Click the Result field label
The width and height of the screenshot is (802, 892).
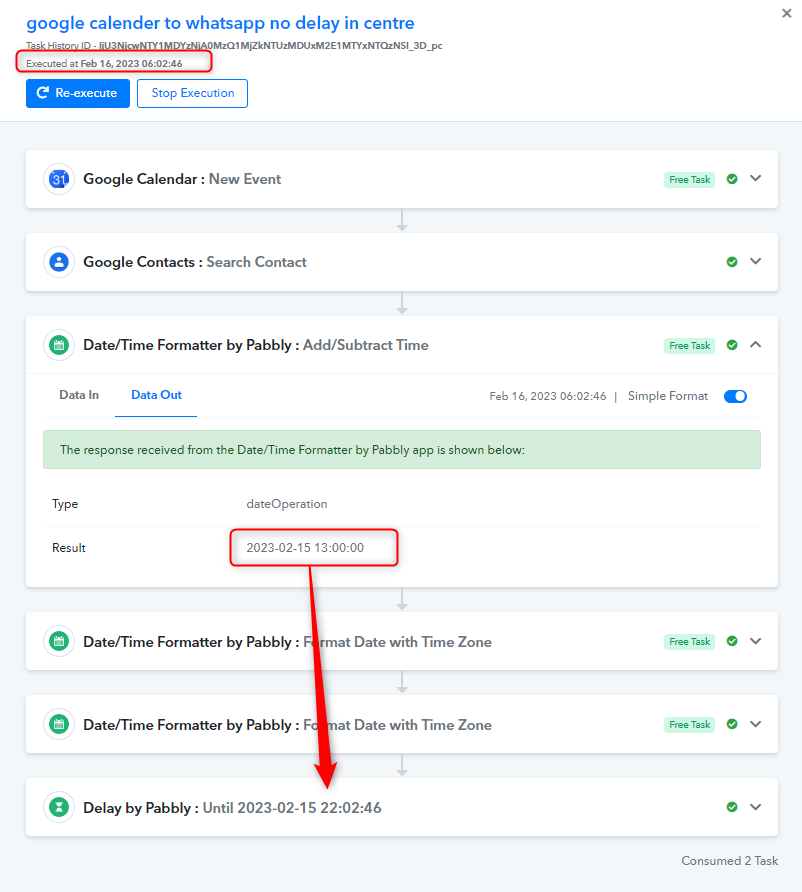click(x=69, y=548)
